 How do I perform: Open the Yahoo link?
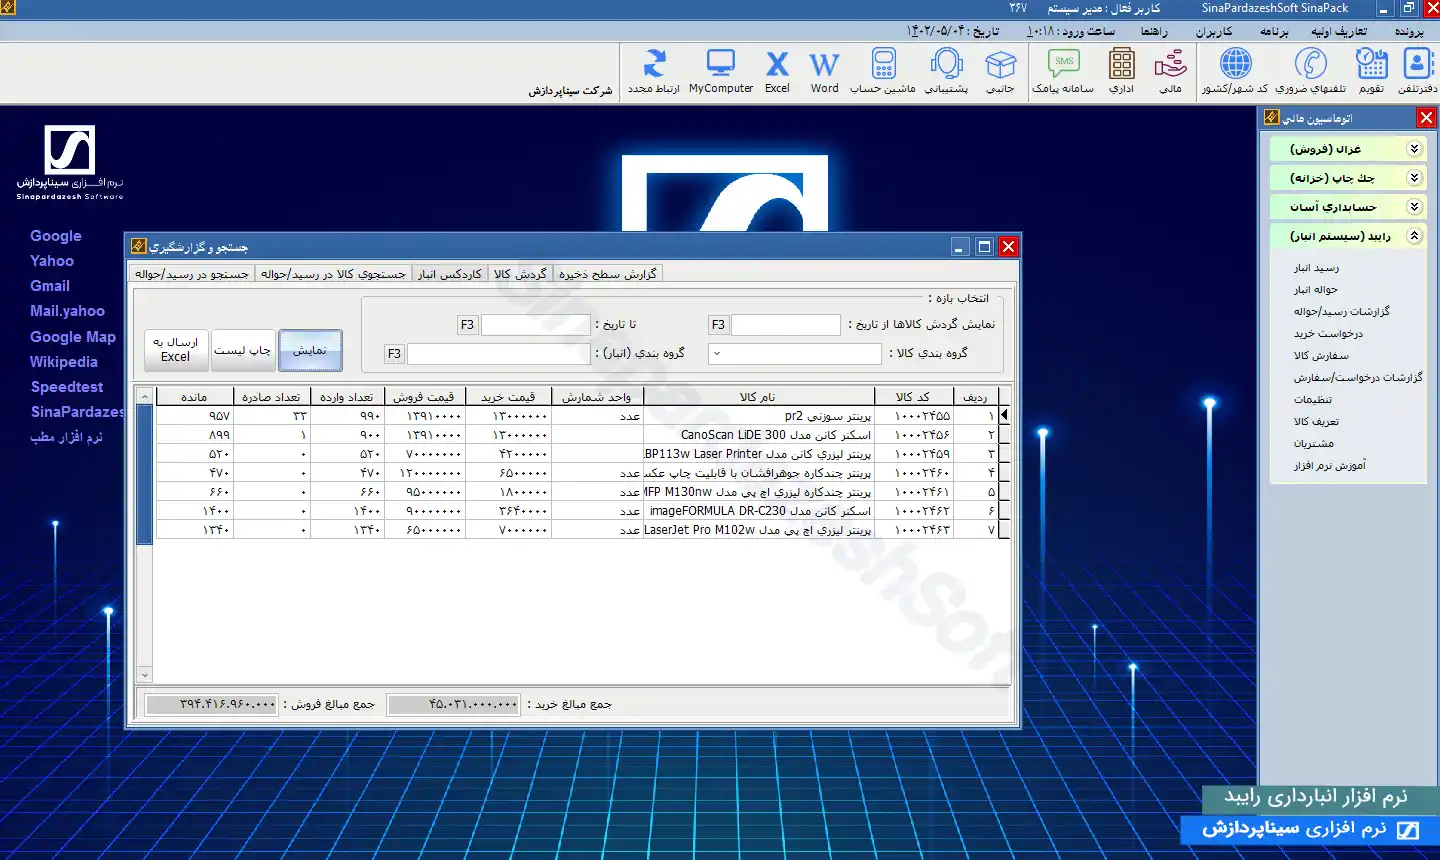[x=52, y=261]
